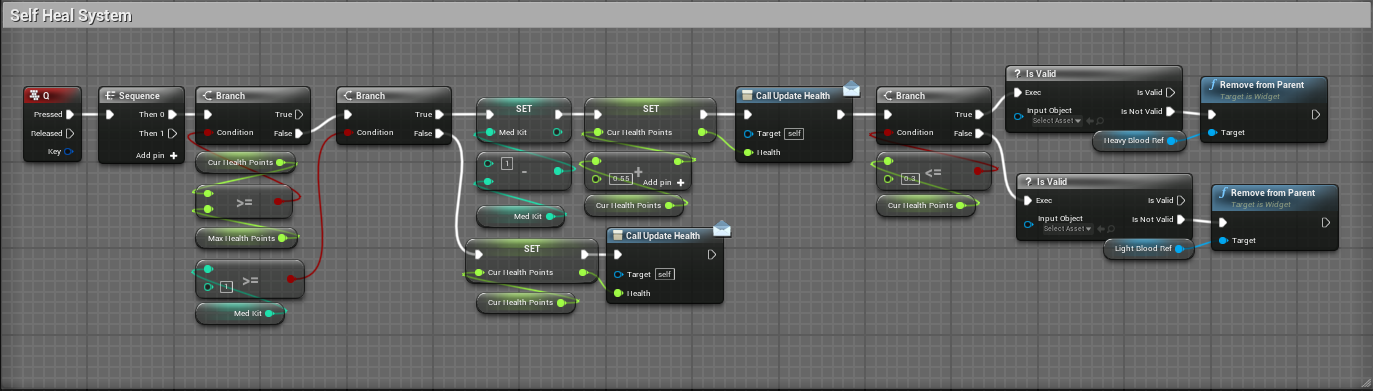Click the 1 value field on the subtract node

[506, 163]
